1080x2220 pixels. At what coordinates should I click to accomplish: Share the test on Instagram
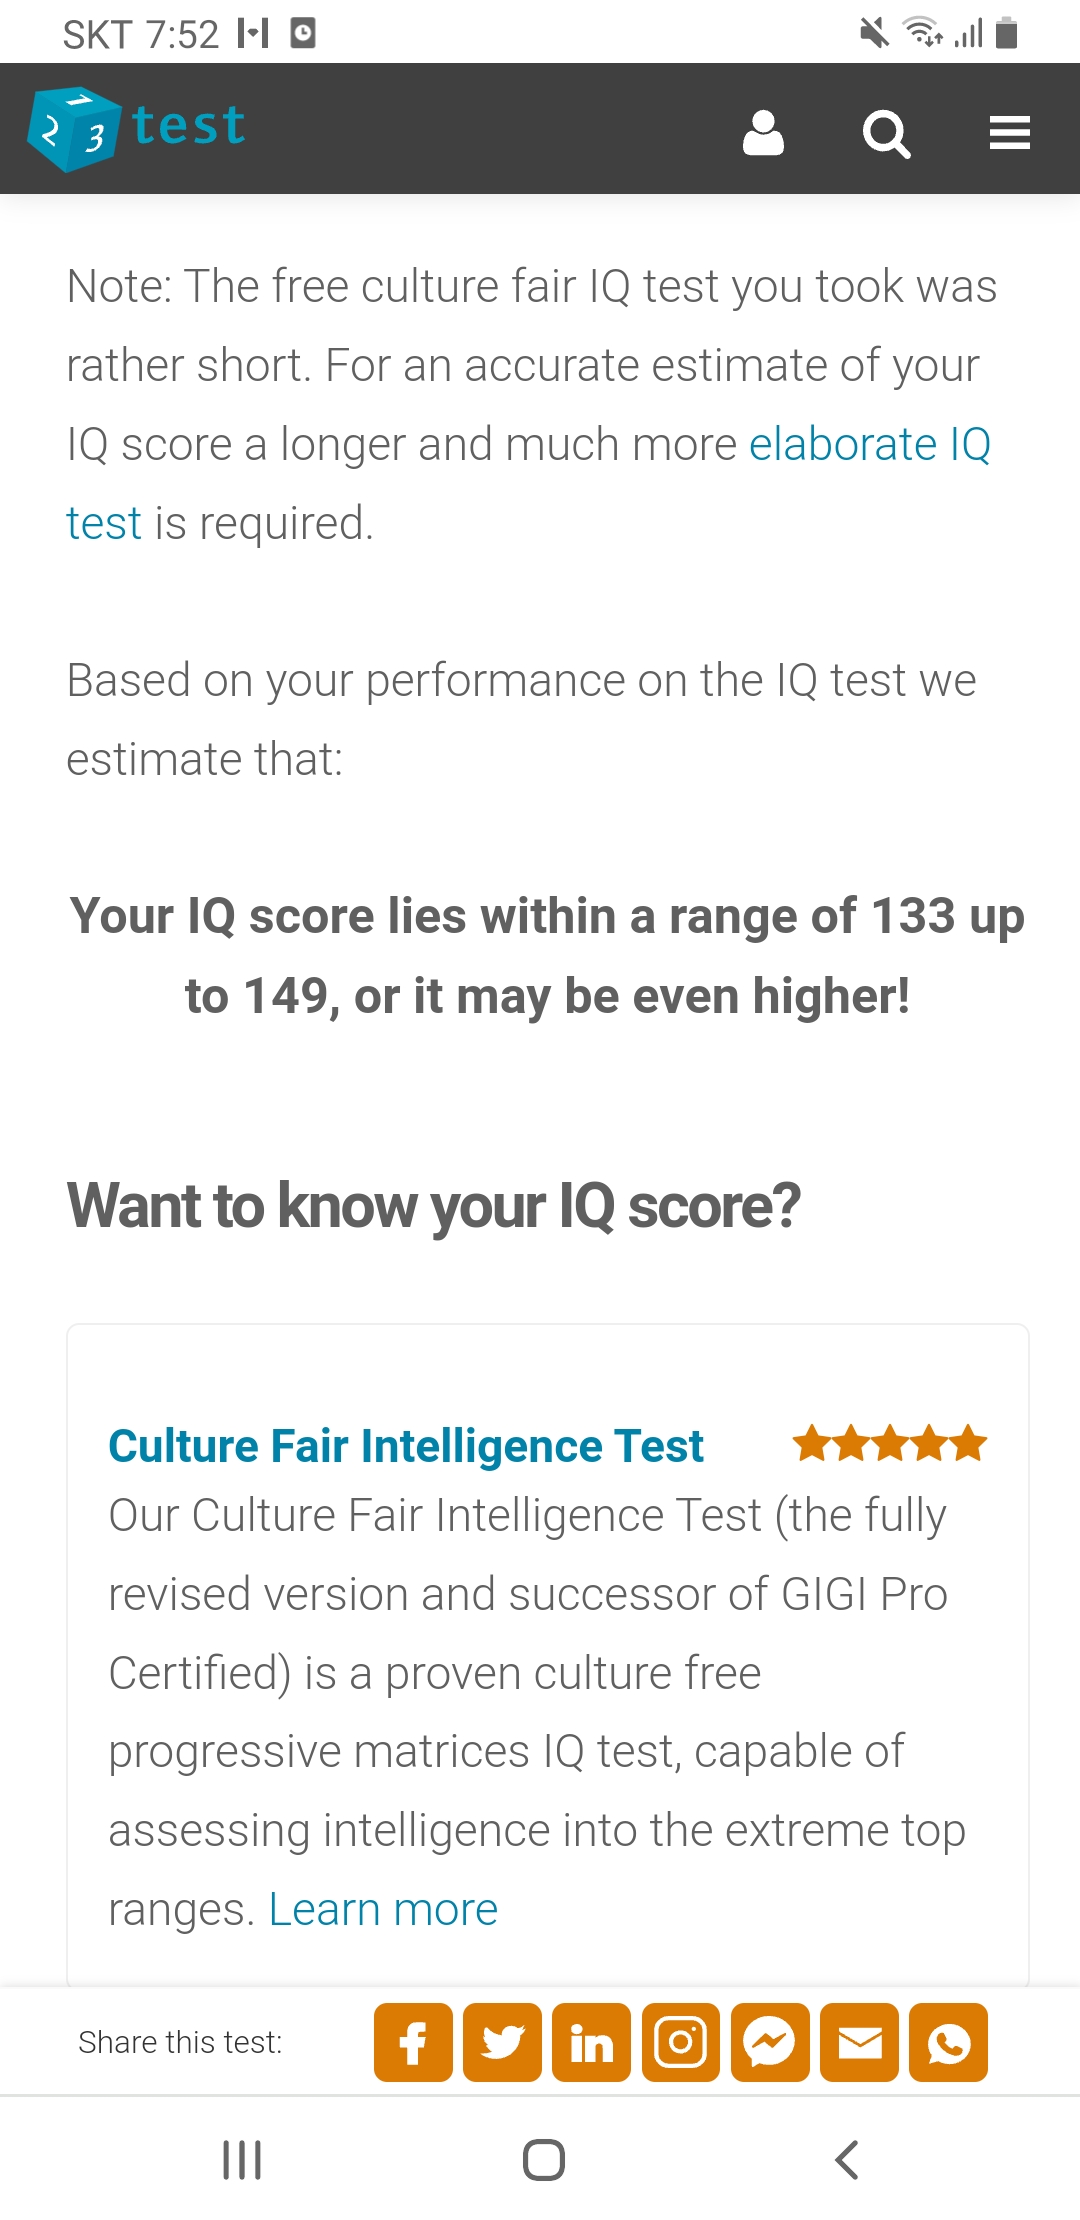680,2044
